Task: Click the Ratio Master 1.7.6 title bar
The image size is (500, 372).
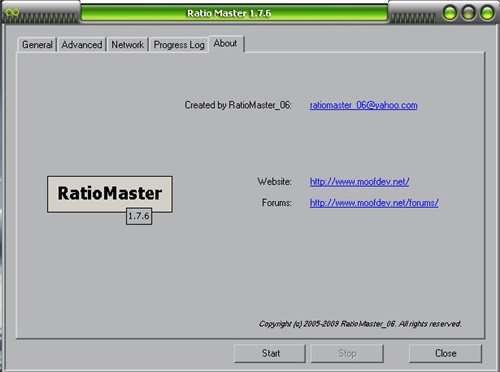Action: point(234,13)
